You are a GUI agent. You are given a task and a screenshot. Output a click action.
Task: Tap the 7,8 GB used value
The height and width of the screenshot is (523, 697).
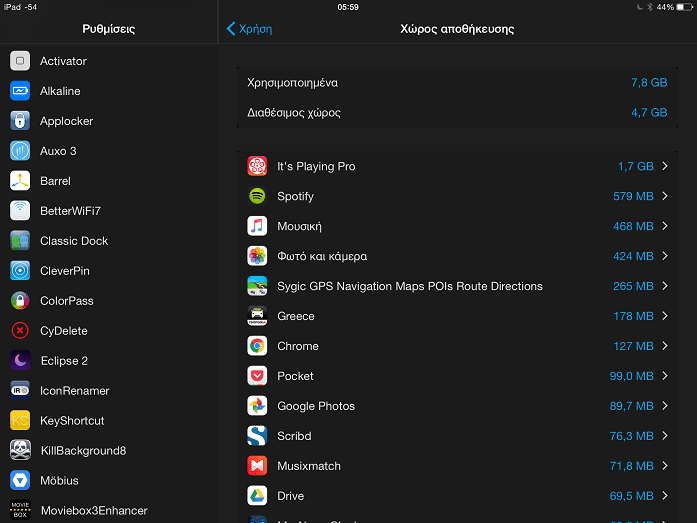tap(649, 83)
